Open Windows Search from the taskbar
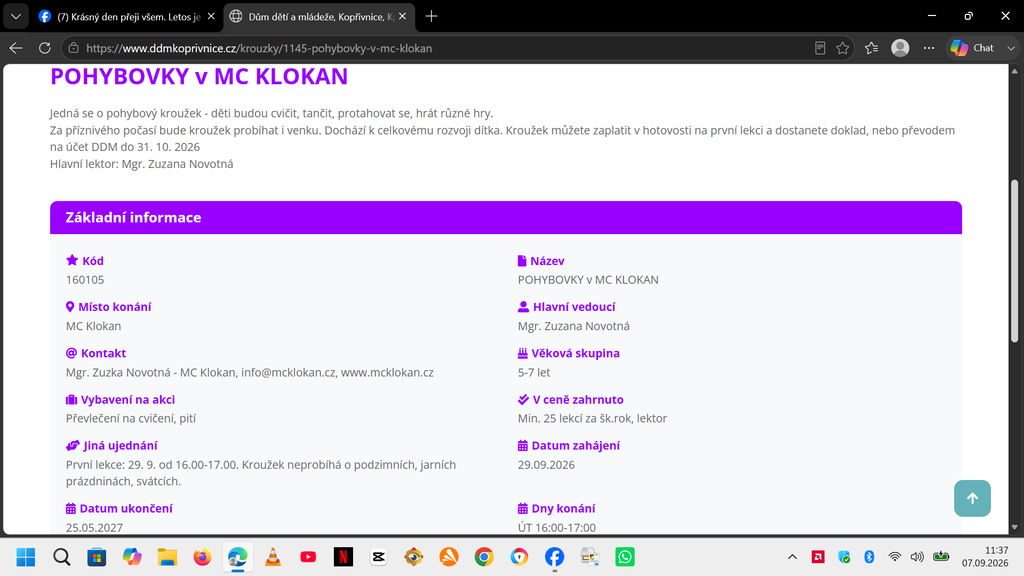 pos(61,557)
